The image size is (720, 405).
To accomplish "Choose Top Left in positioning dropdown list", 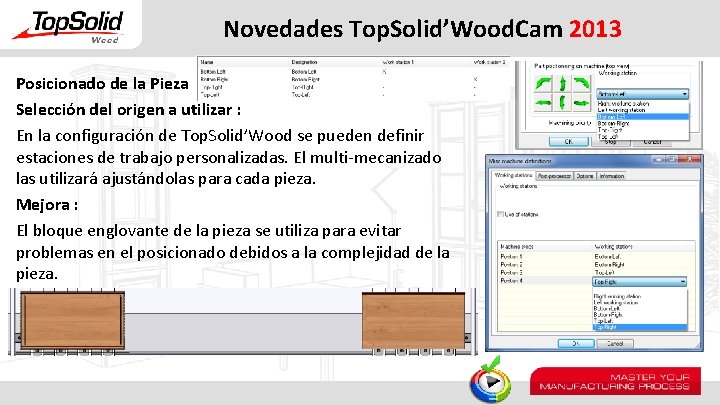I will click(x=643, y=136).
